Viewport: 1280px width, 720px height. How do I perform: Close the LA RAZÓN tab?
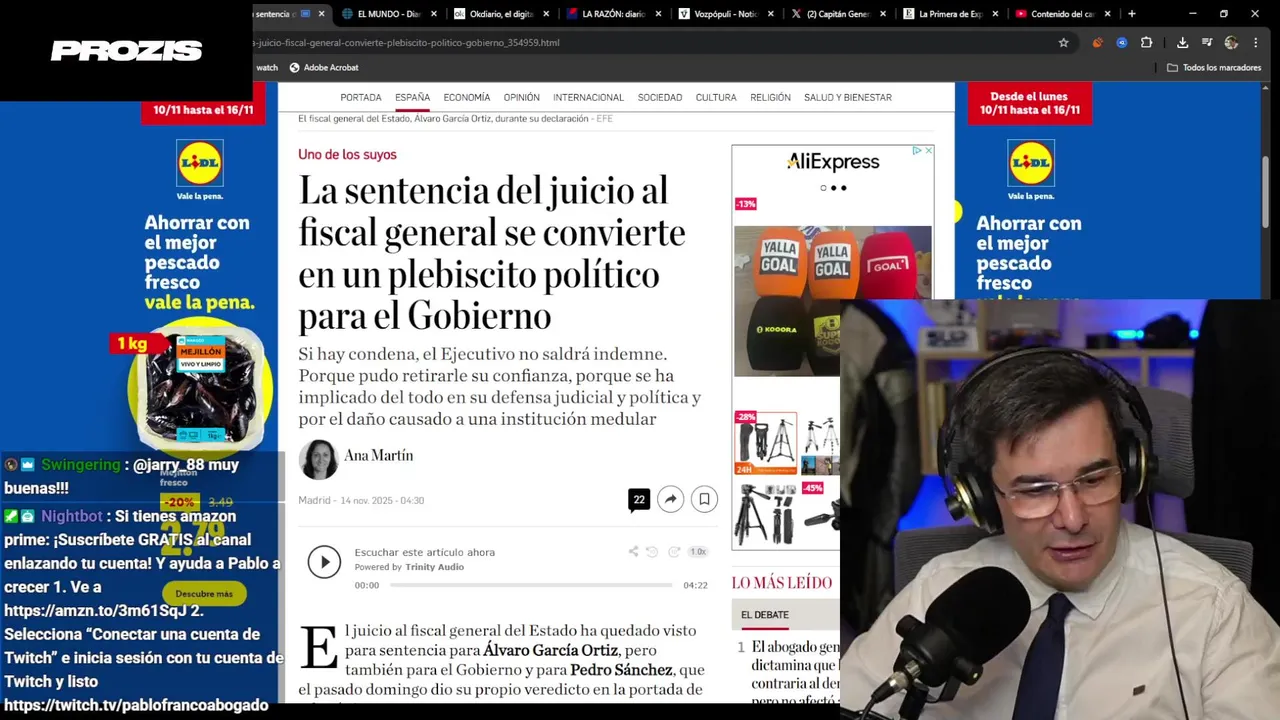pyautogui.click(x=658, y=14)
